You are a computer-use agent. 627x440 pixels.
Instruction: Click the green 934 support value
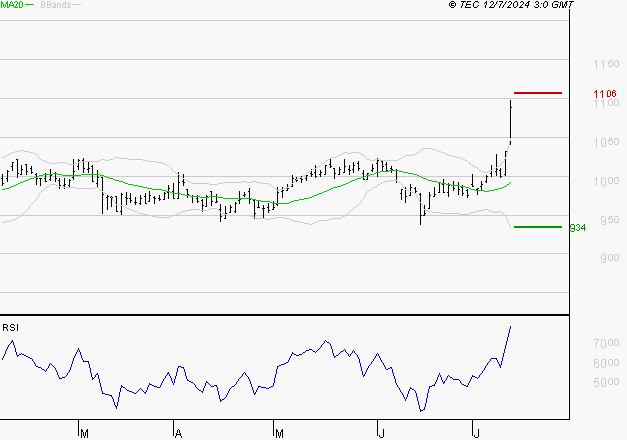[x=578, y=228]
